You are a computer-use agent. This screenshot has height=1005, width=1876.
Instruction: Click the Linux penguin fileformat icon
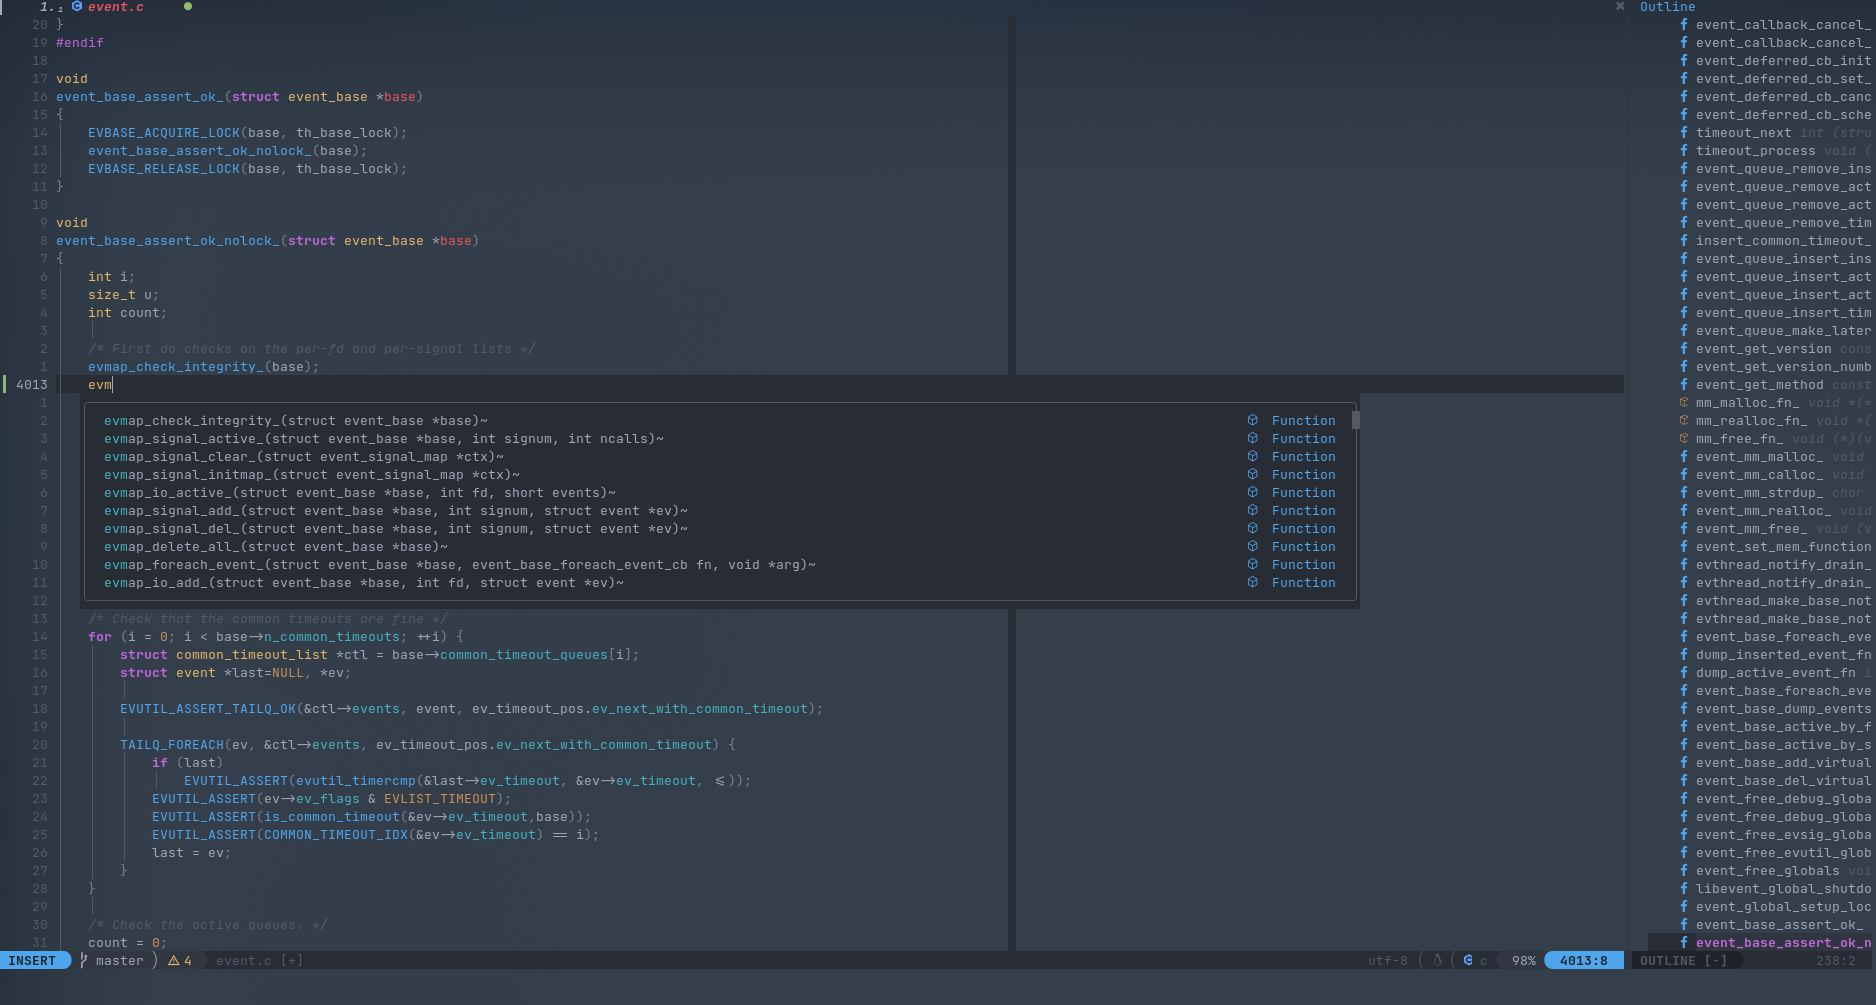point(1438,961)
